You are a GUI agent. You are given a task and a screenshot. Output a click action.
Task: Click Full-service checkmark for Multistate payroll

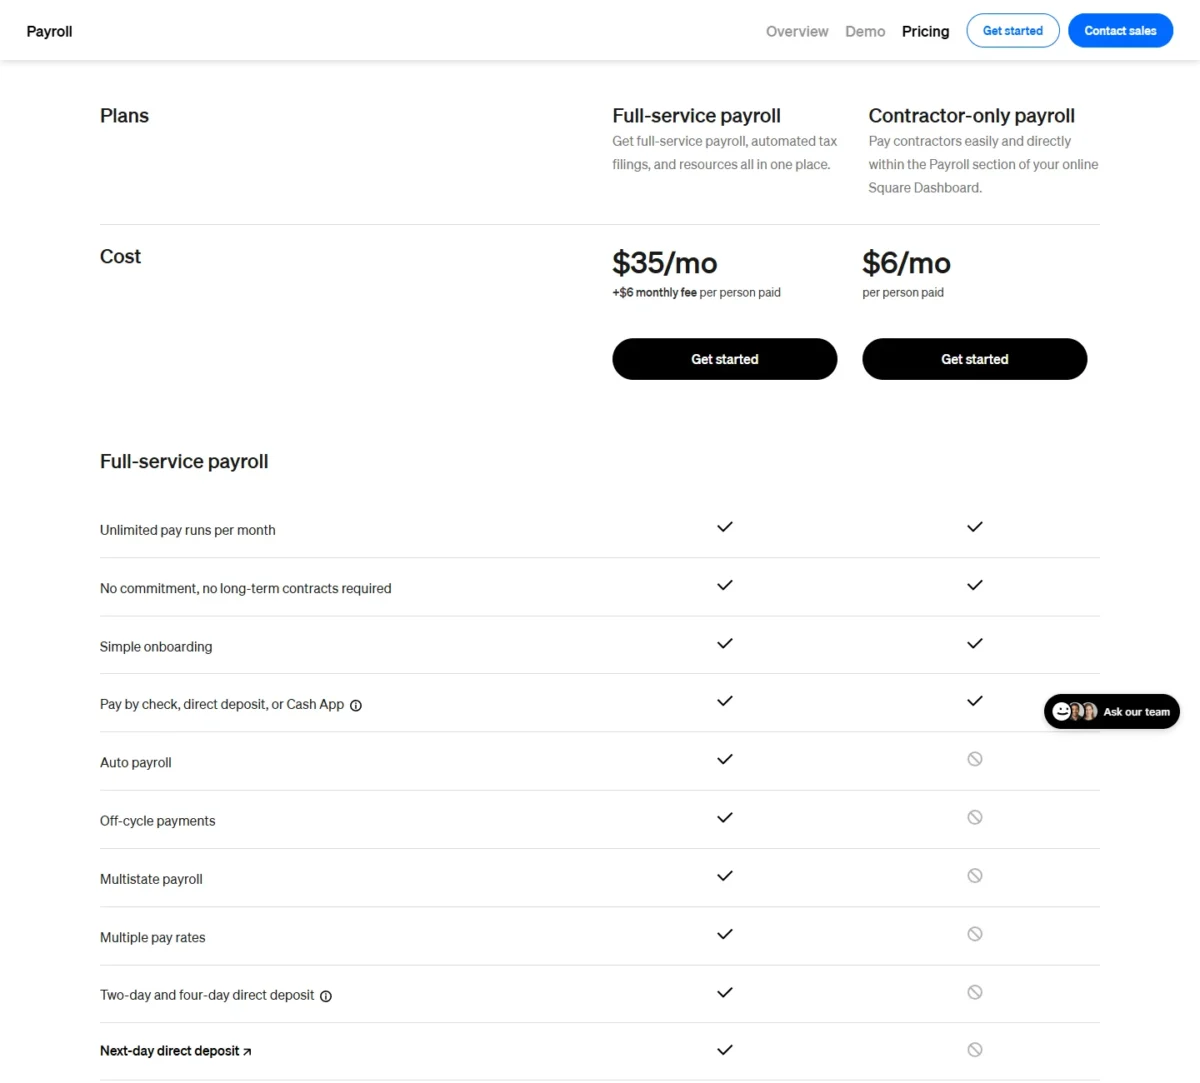point(725,876)
